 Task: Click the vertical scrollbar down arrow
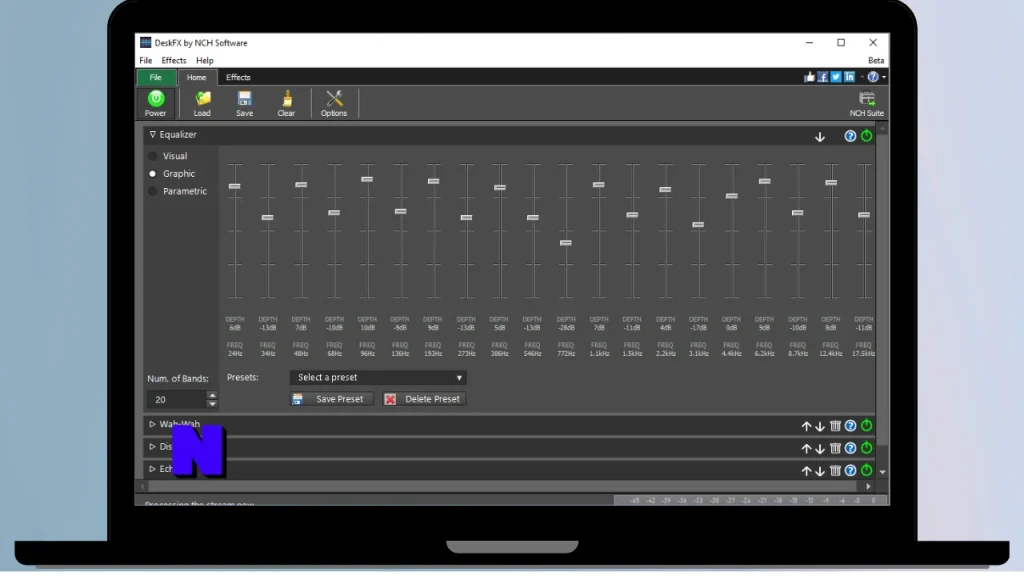882,472
